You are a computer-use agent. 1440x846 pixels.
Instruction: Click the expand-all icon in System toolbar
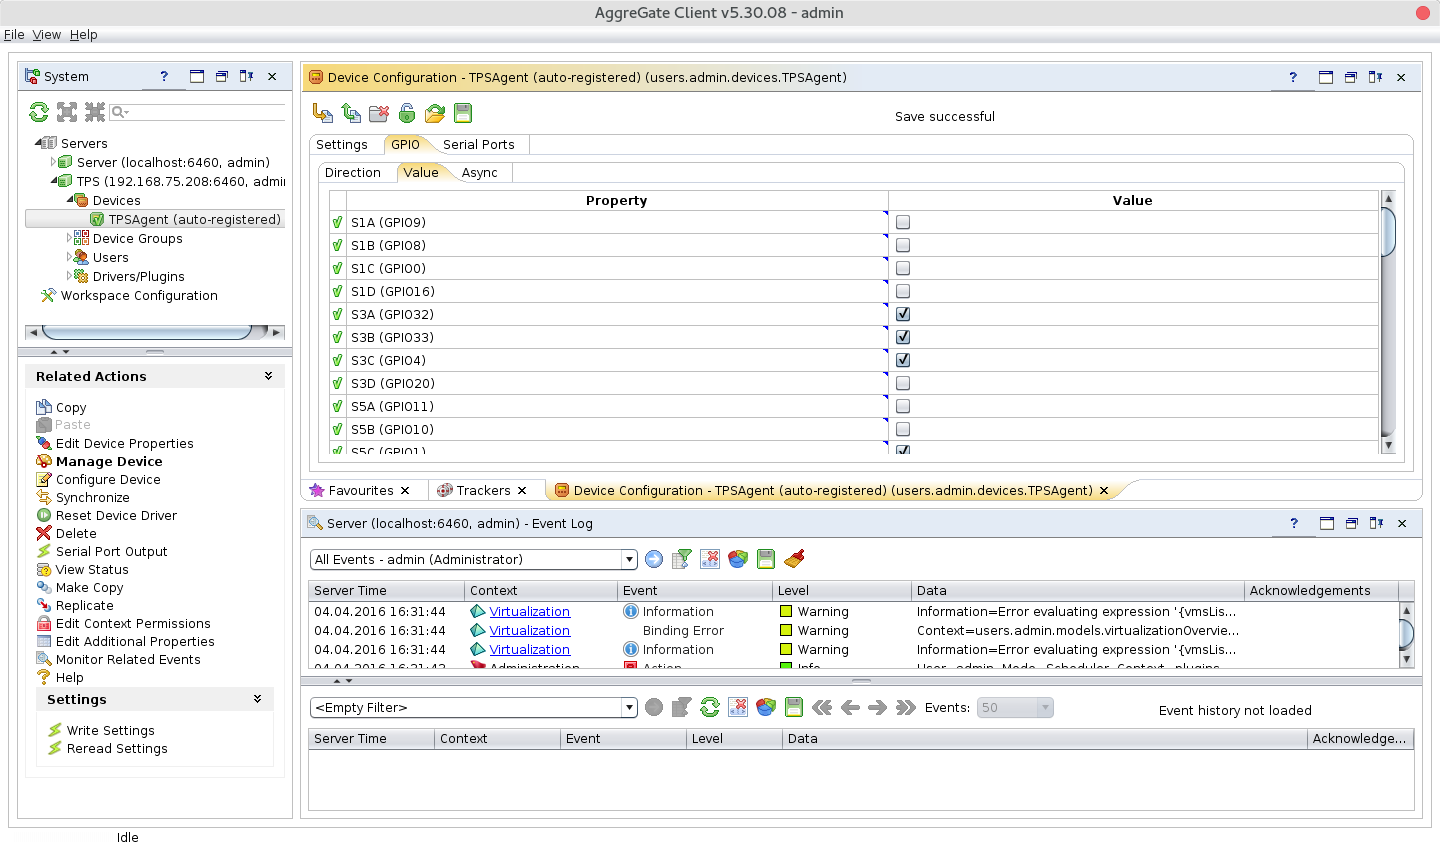coord(67,112)
